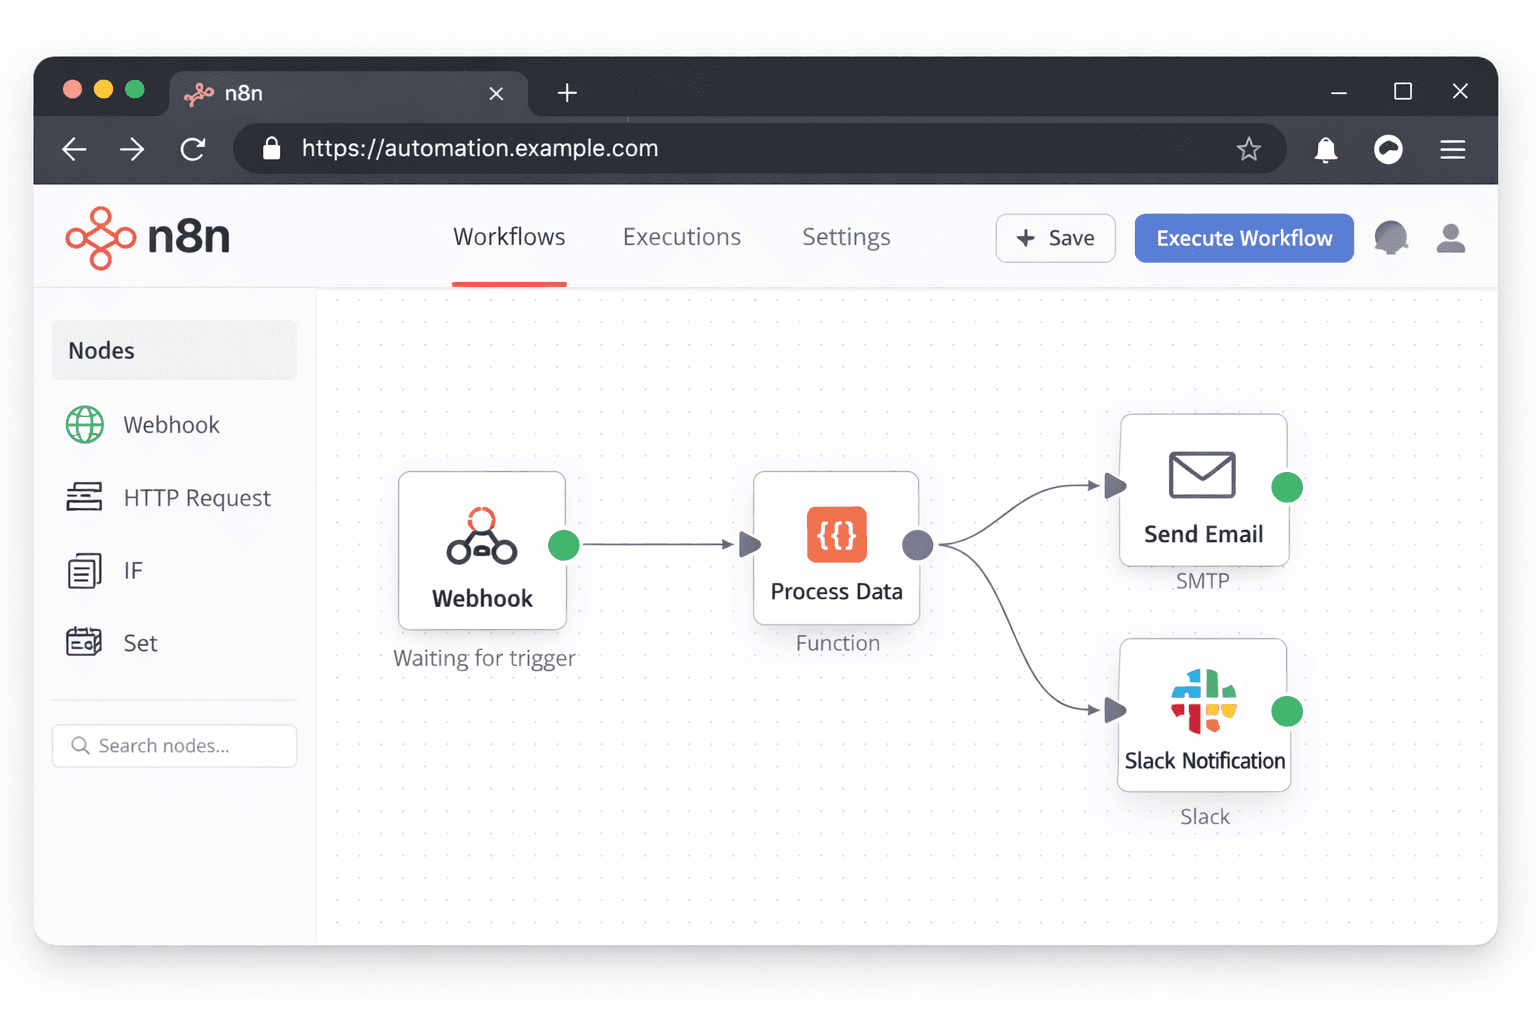
Task: Toggle the green indicator on Slack Notification node
Action: [x=1287, y=712]
